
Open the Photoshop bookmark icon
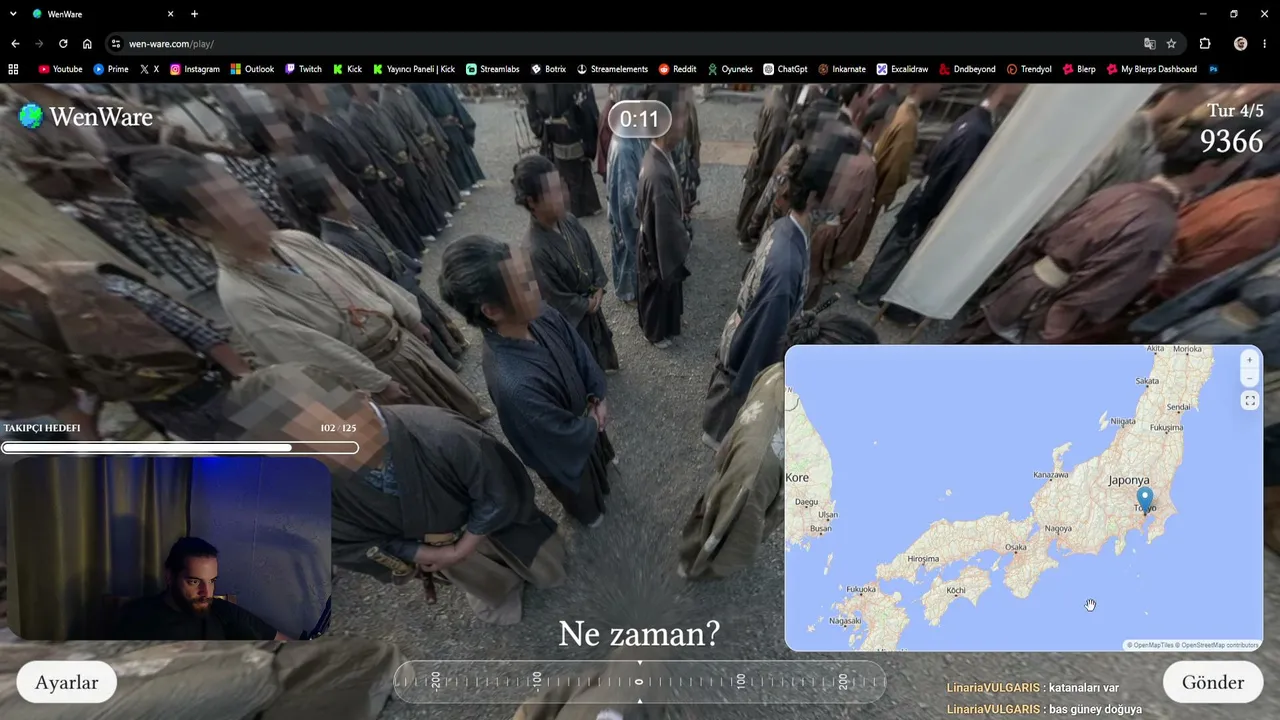point(1213,69)
